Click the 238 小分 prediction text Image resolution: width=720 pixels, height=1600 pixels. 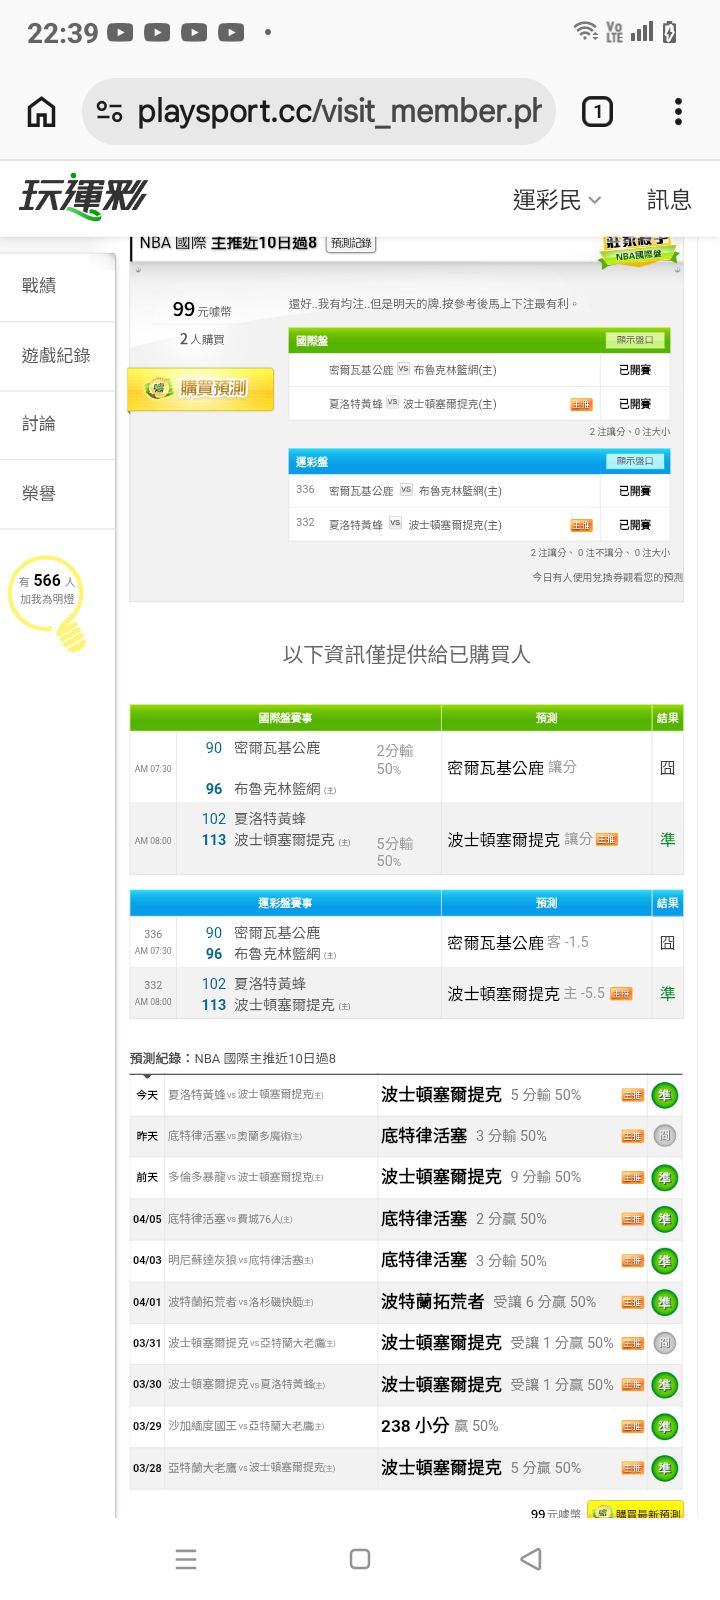[415, 1426]
